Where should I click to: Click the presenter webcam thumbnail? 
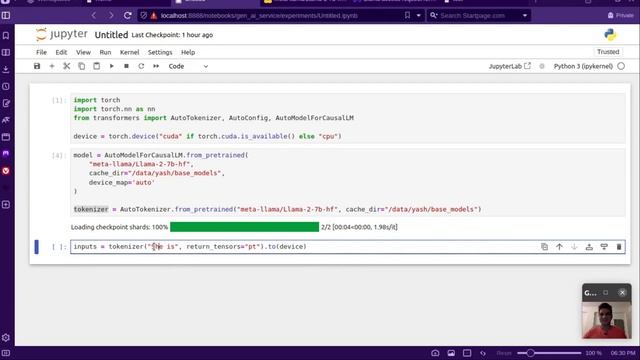coord(606,320)
